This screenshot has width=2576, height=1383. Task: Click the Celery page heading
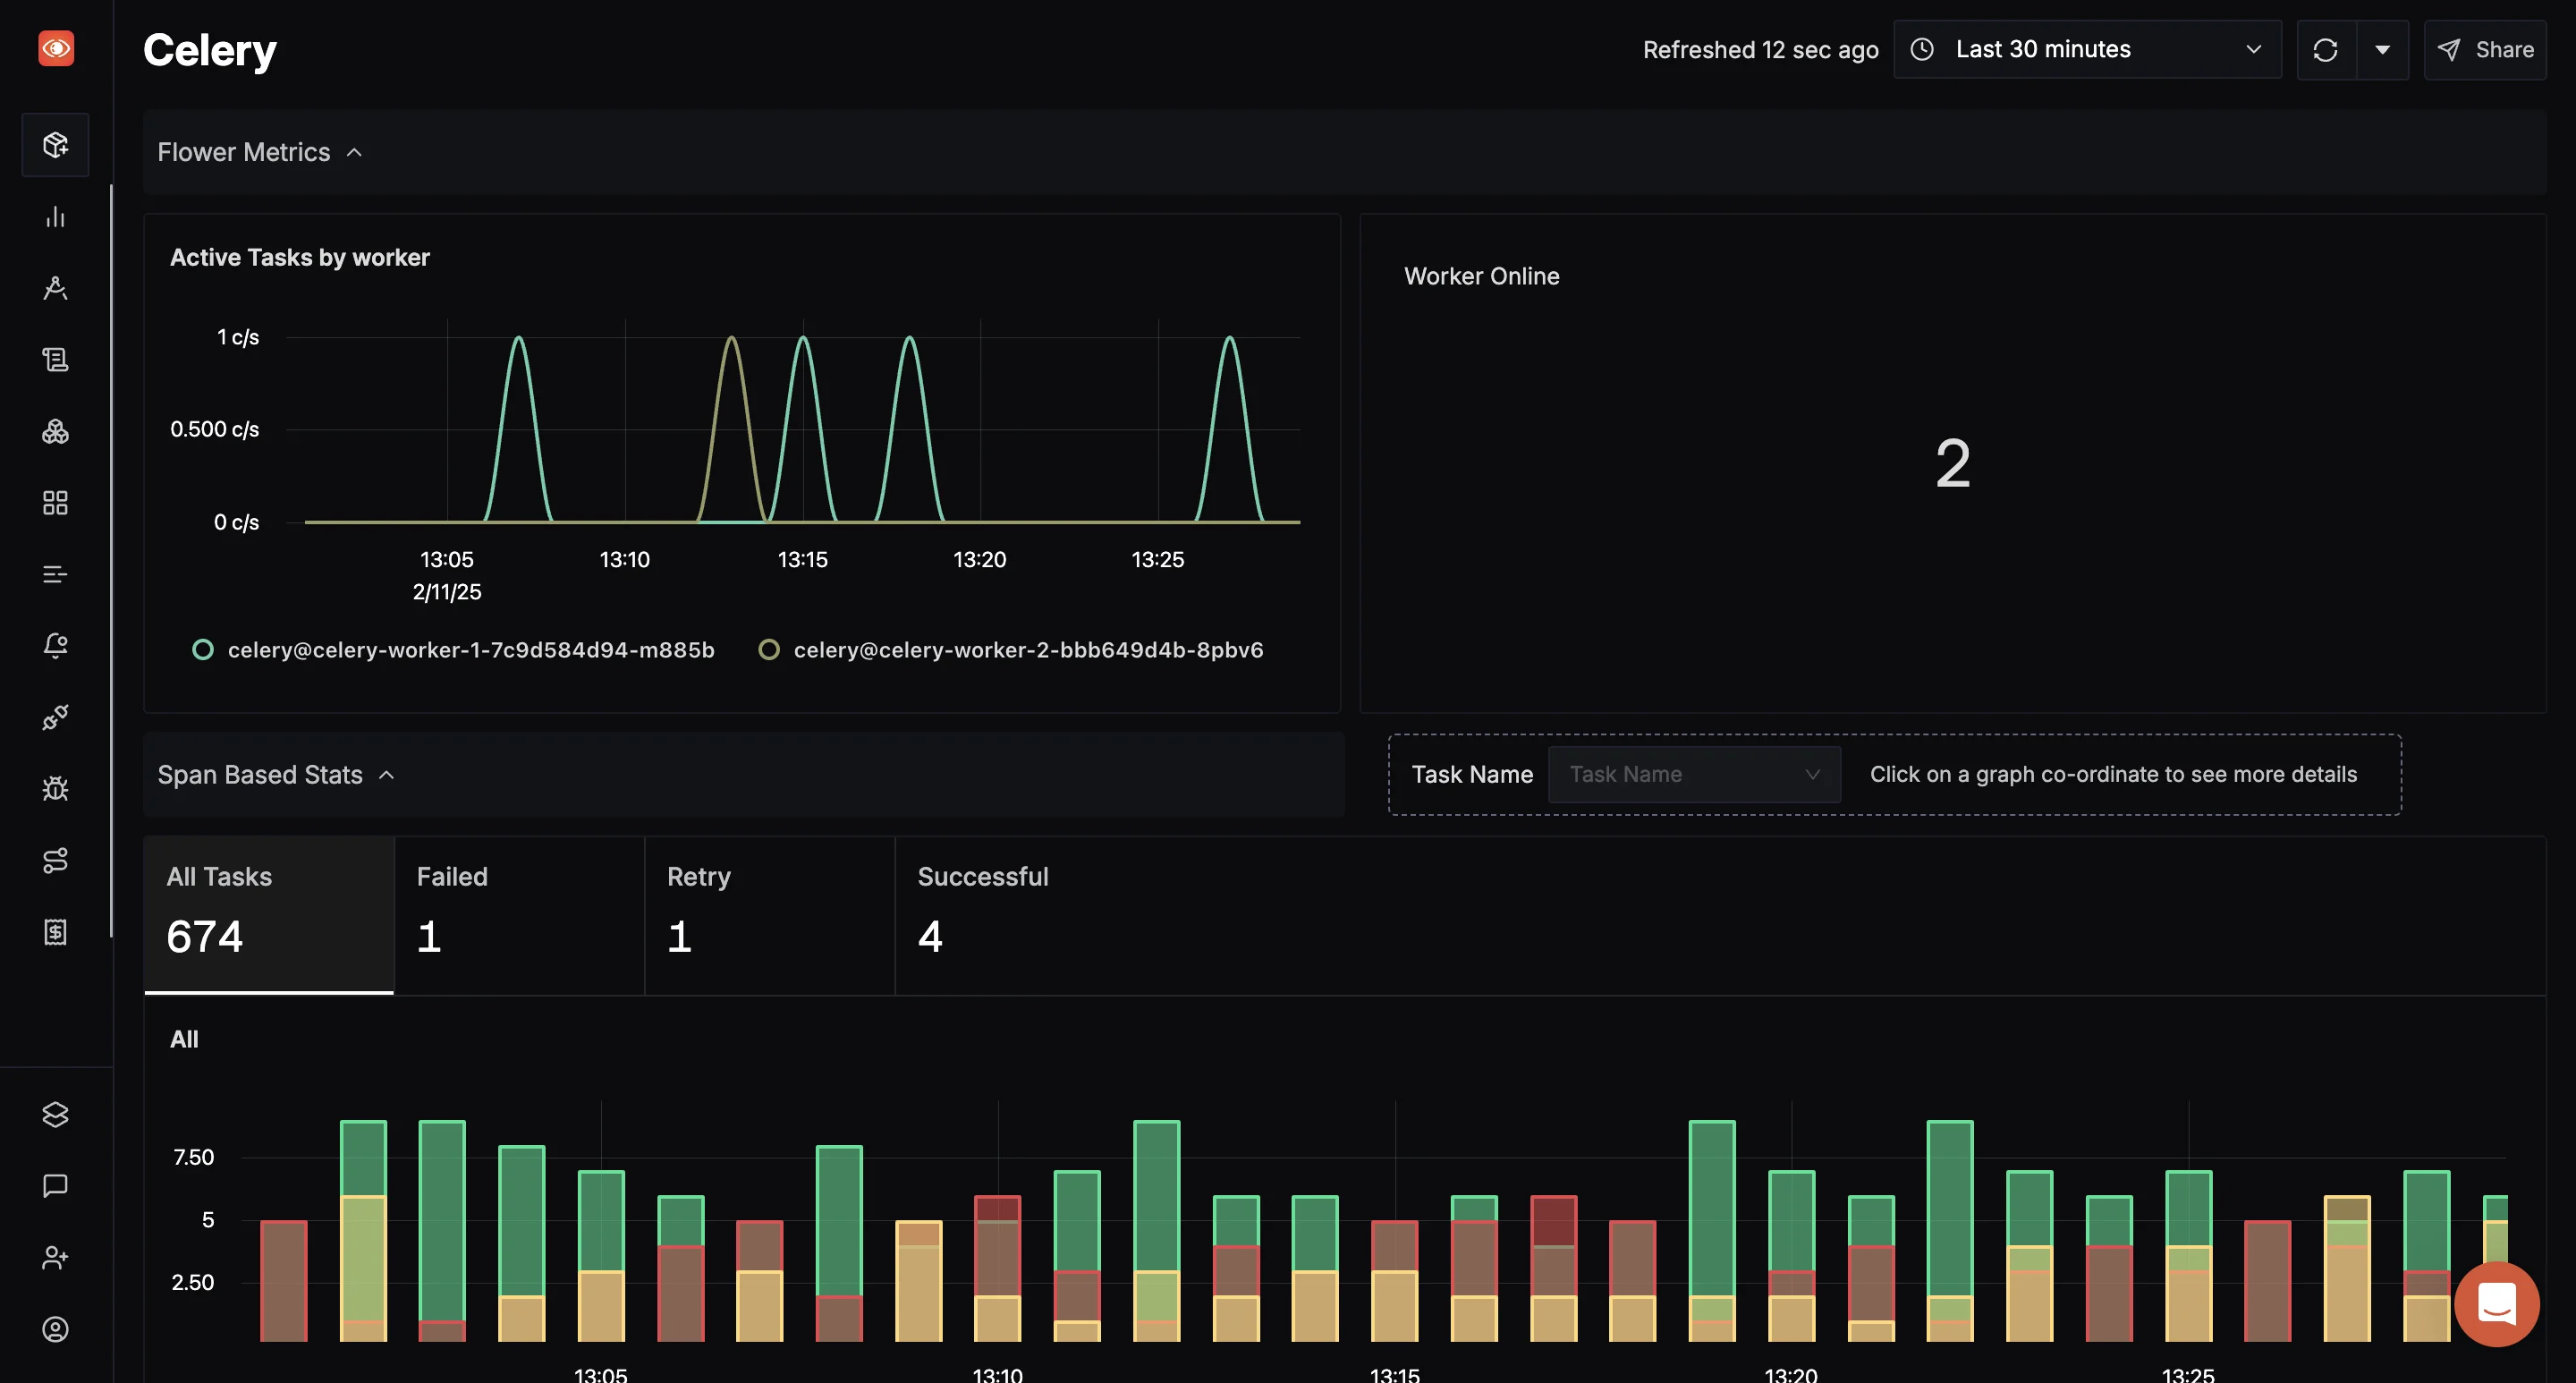coord(210,50)
